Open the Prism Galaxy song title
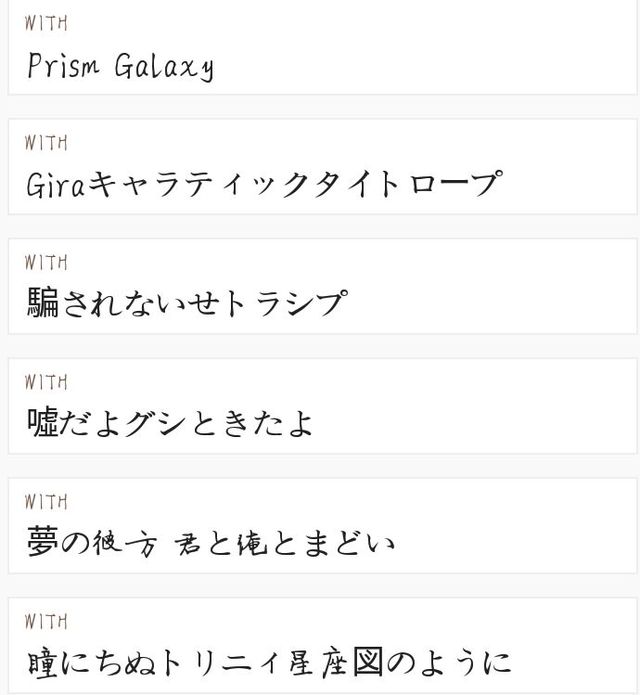The width and height of the screenshot is (640, 695). tap(121, 66)
